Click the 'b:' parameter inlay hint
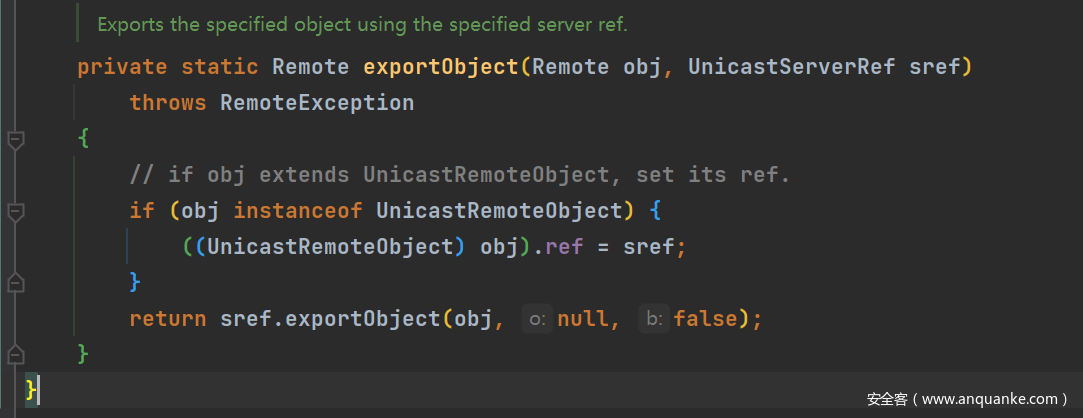 (654, 319)
